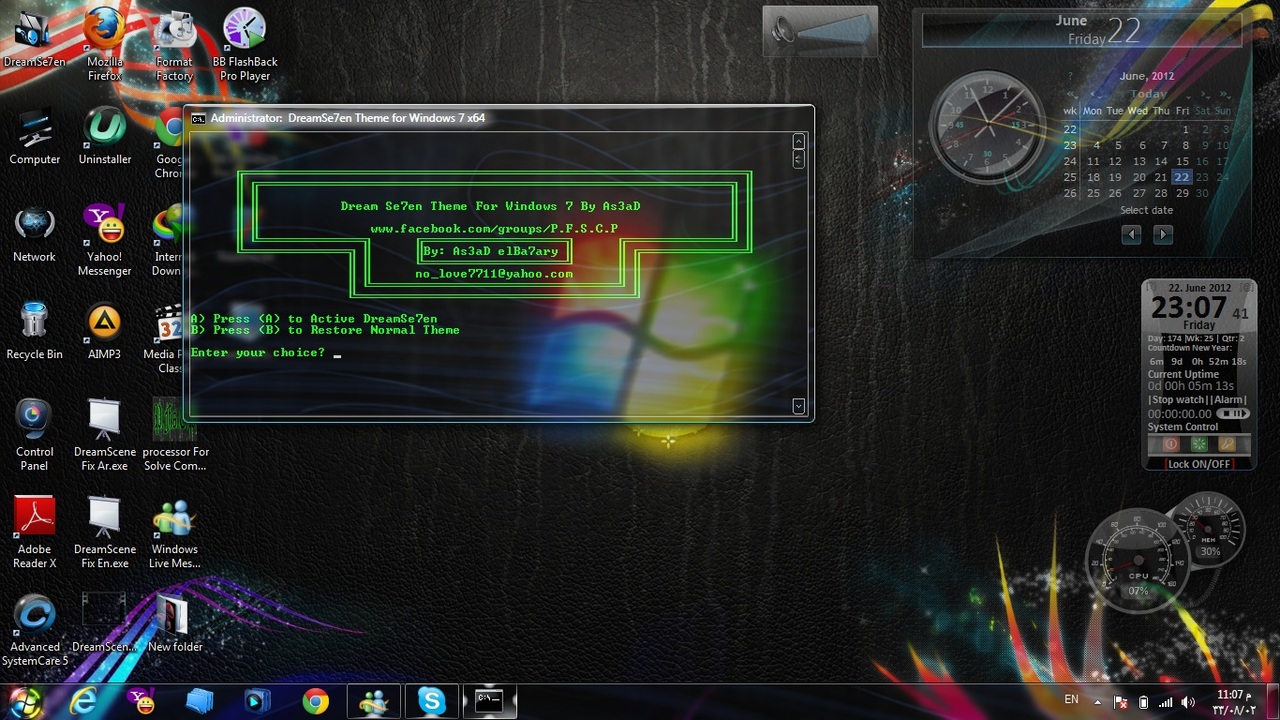Image resolution: width=1280 pixels, height=720 pixels.
Task: Open Yahoo! Messenger desktop shortcut
Action: pos(104,241)
